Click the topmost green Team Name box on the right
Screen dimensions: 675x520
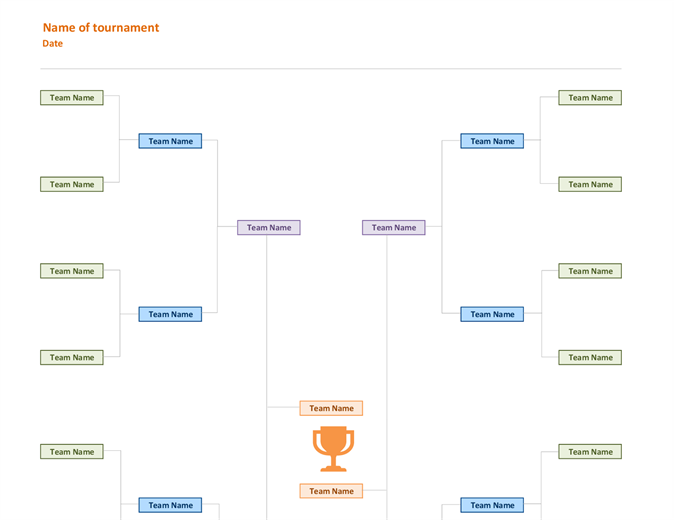pos(590,98)
